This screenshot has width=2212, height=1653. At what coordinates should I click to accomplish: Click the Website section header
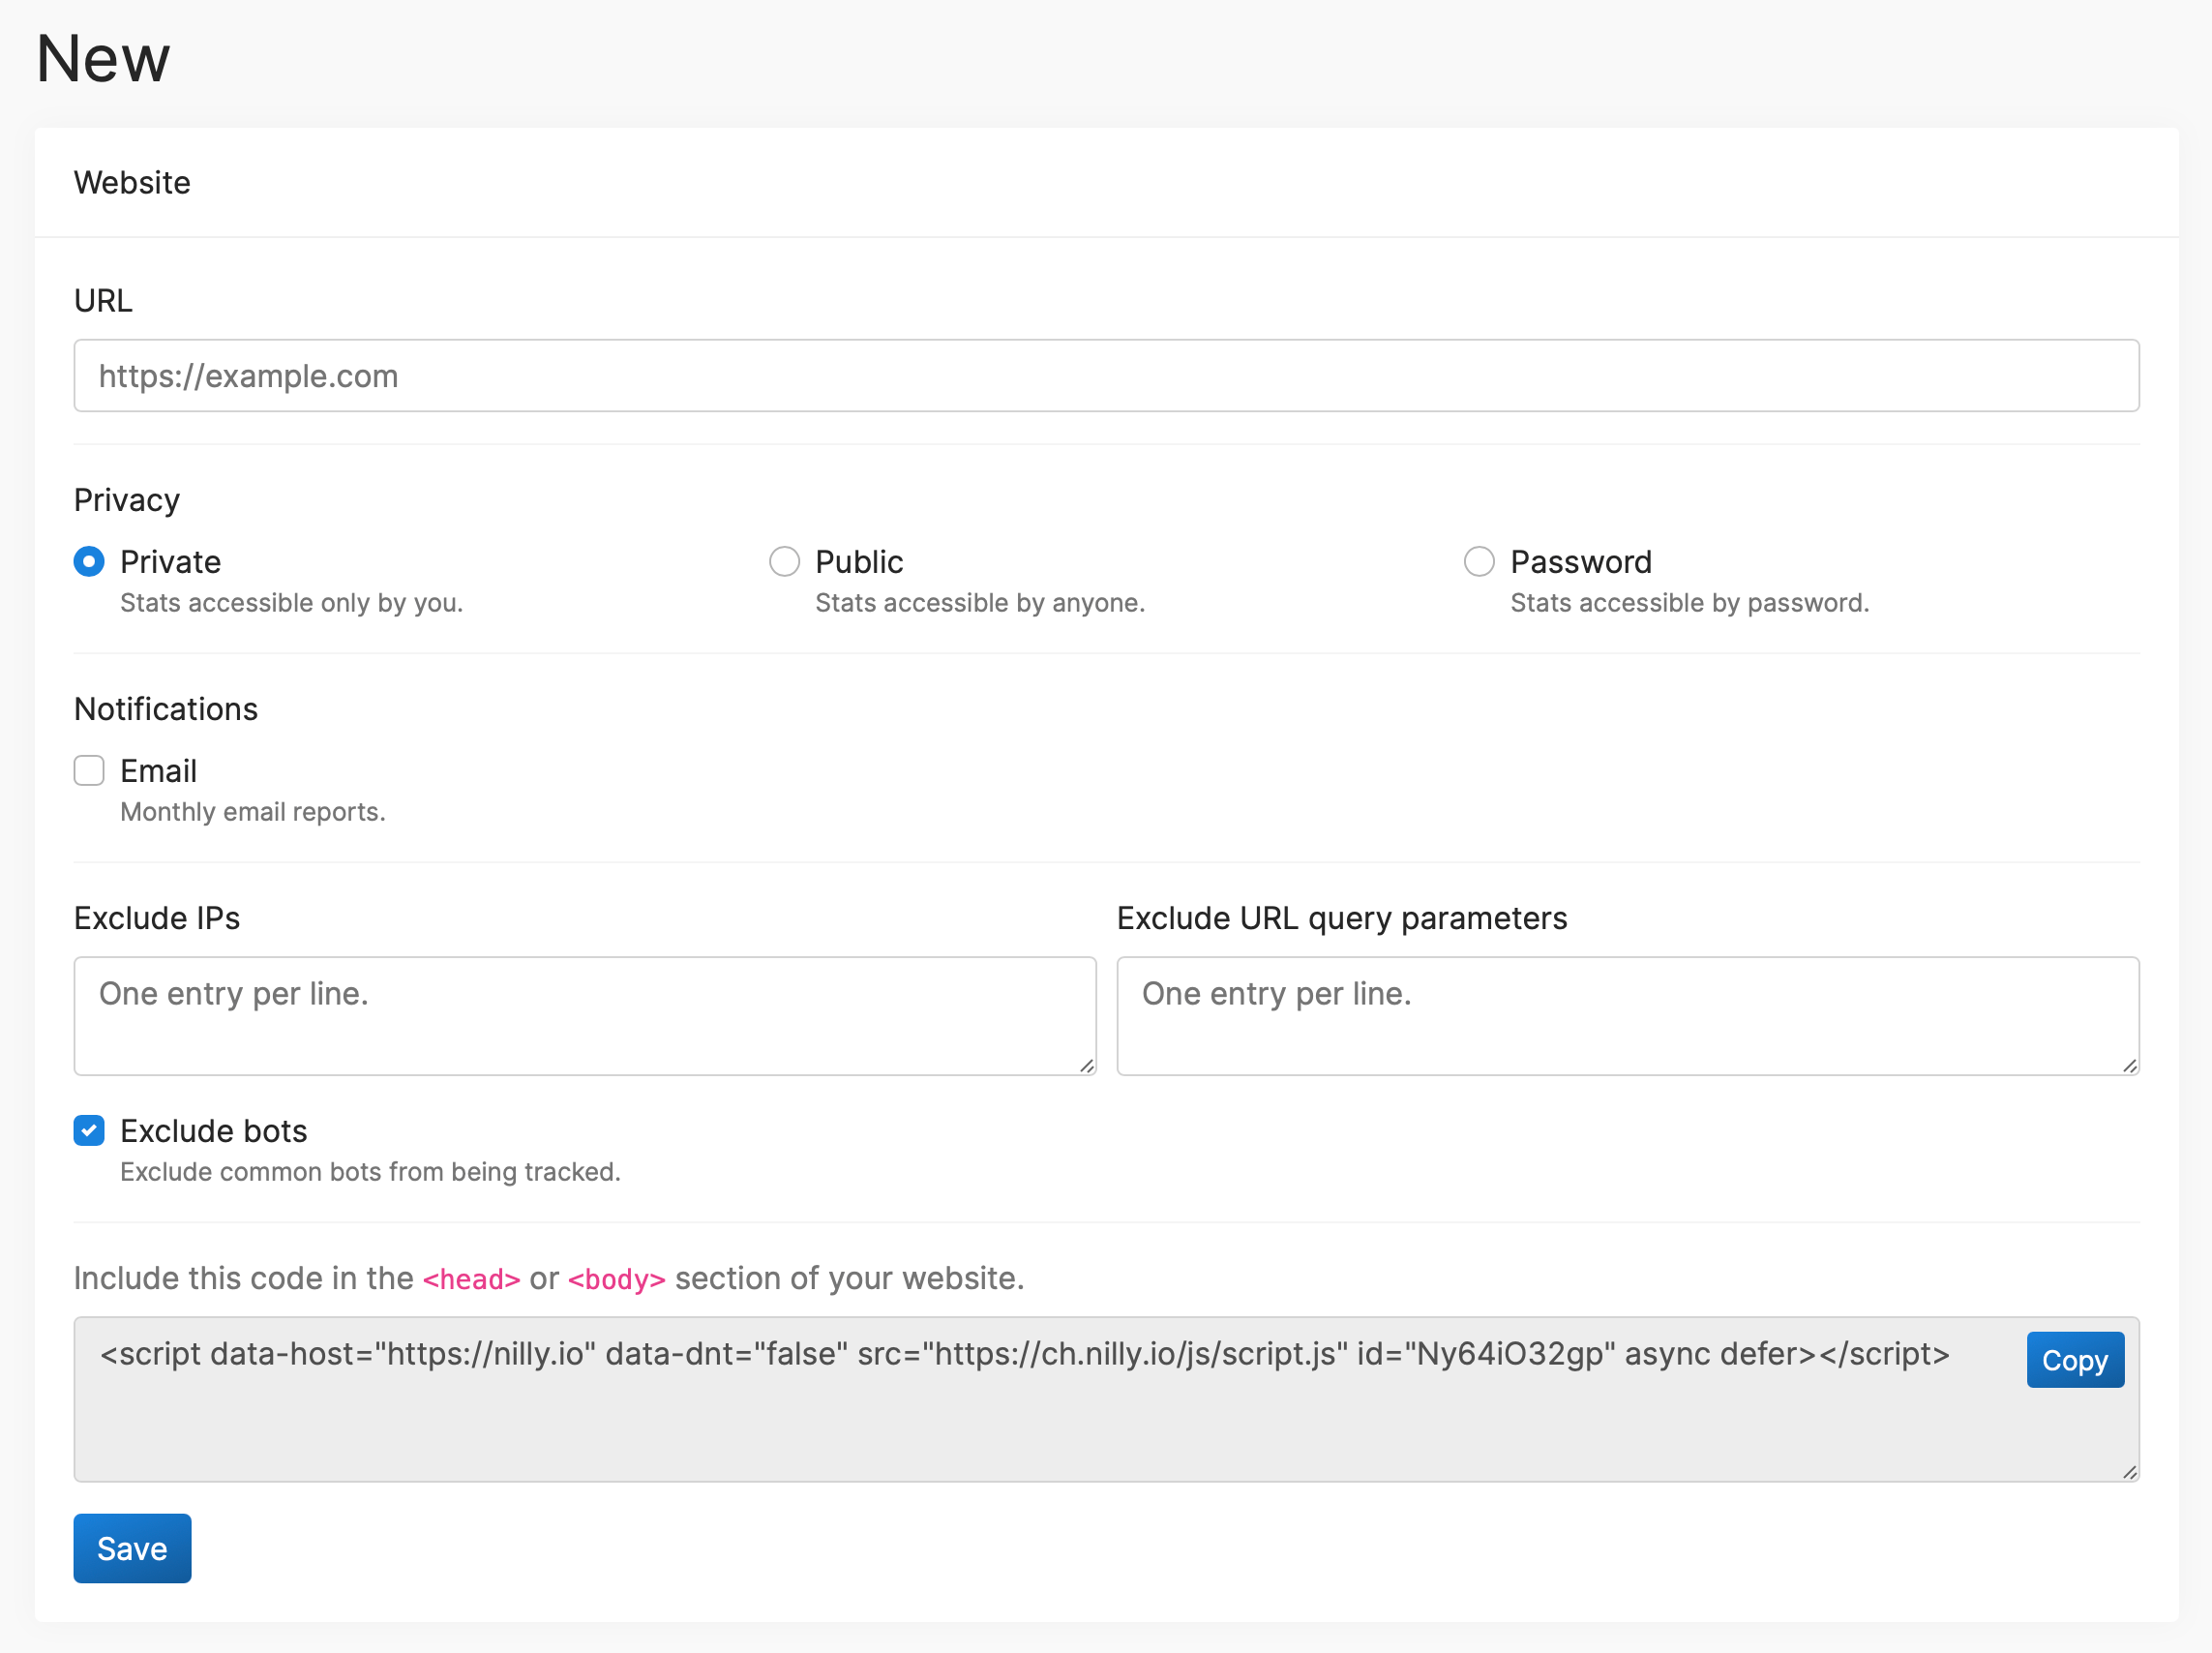pyautogui.click(x=132, y=182)
